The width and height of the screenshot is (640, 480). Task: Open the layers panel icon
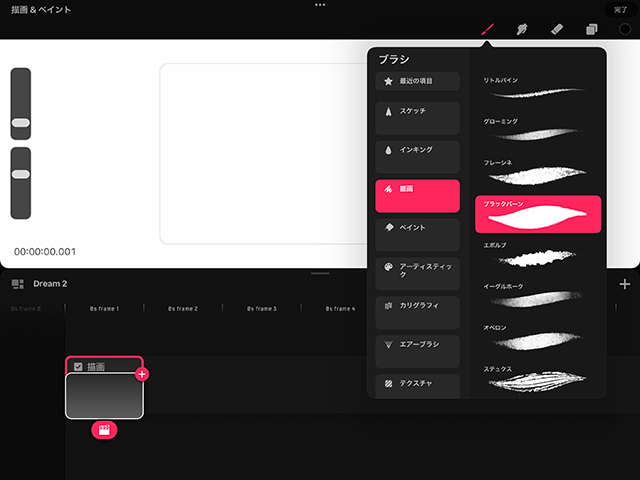592,30
